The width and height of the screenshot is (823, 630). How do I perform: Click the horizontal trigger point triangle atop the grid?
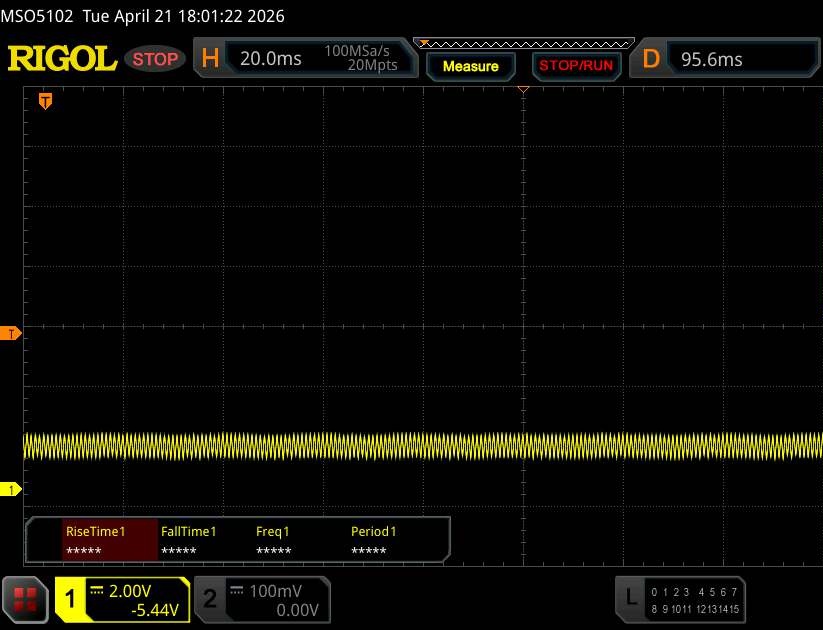(x=523, y=90)
